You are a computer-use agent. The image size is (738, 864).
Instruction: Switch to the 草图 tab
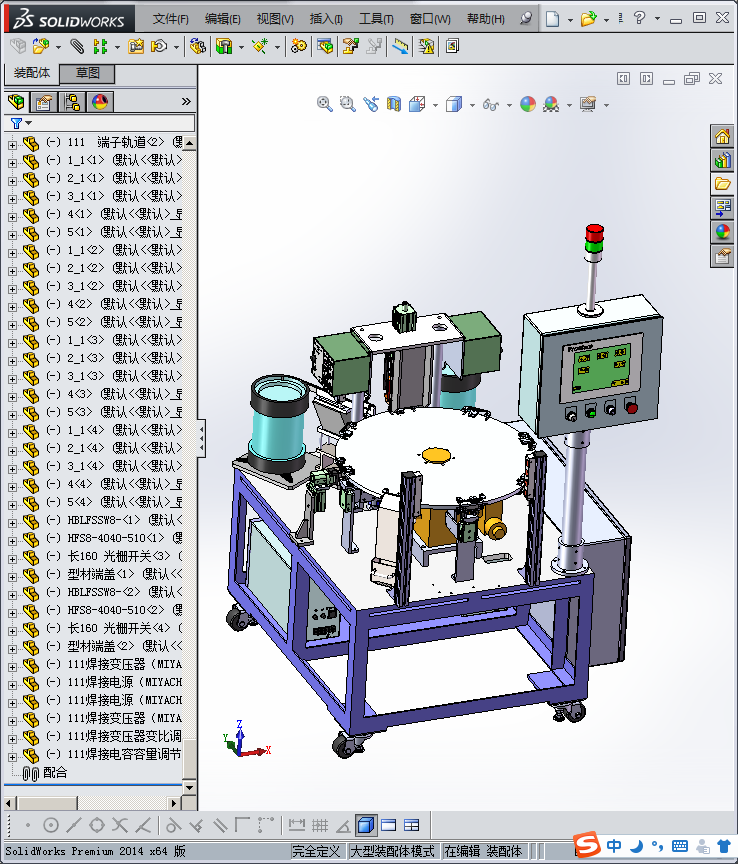(87, 73)
